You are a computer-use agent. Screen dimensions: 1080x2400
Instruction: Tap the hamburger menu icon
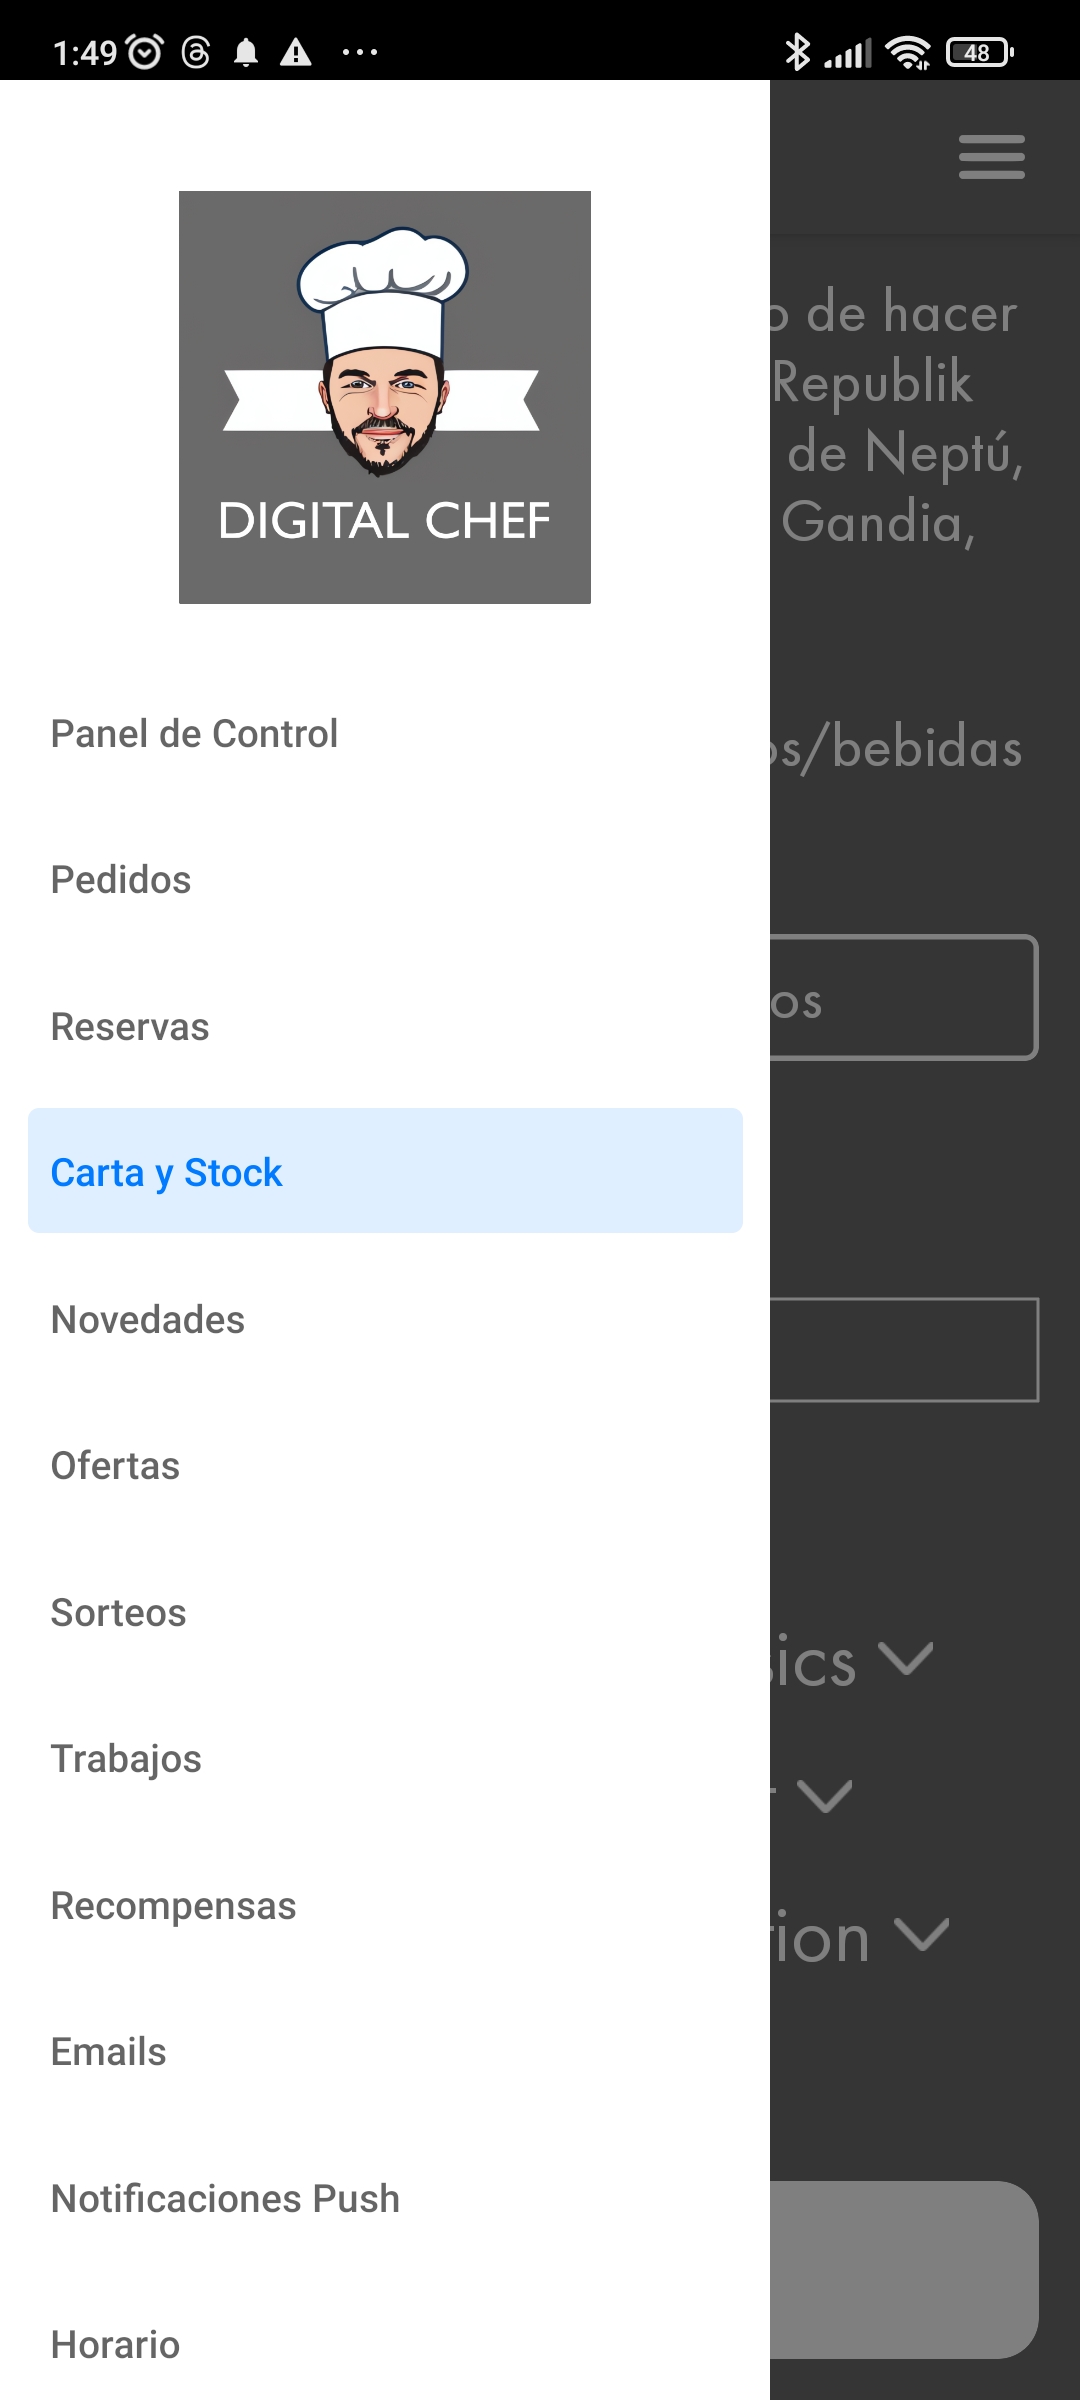click(991, 157)
